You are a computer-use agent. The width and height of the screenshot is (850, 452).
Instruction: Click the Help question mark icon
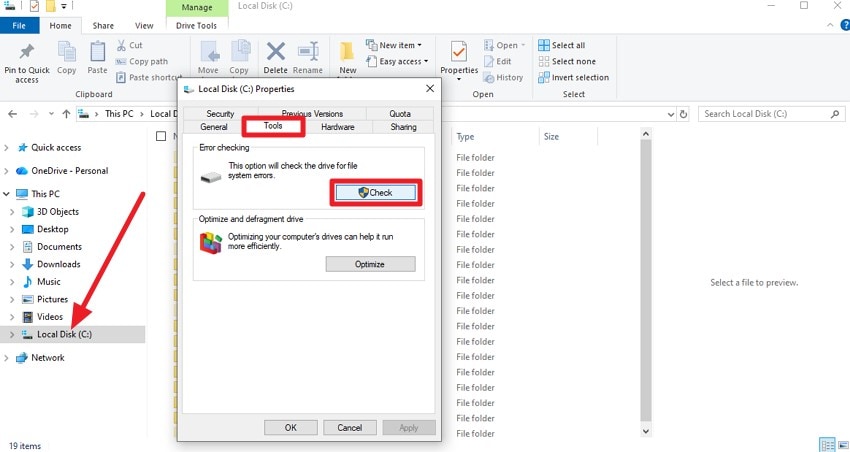845,25
